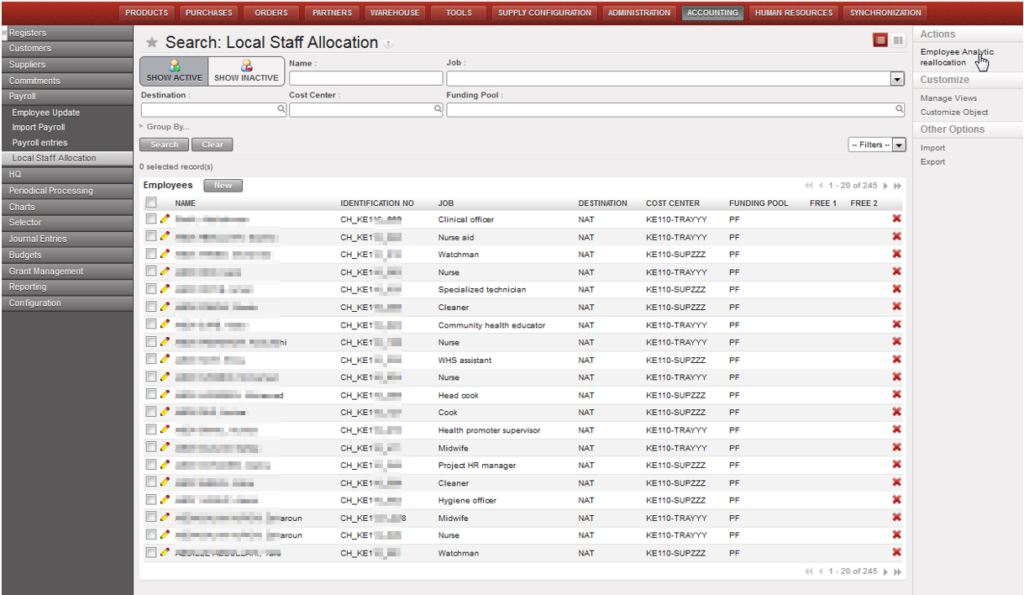Edit the Project HR manager row pencil
This screenshot has width=1024, height=595.
(x=165, y=465)
